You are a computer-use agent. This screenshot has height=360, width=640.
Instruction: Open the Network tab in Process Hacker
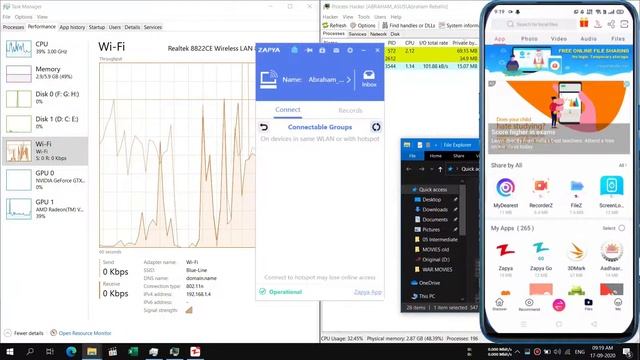[x=378, y=34]
